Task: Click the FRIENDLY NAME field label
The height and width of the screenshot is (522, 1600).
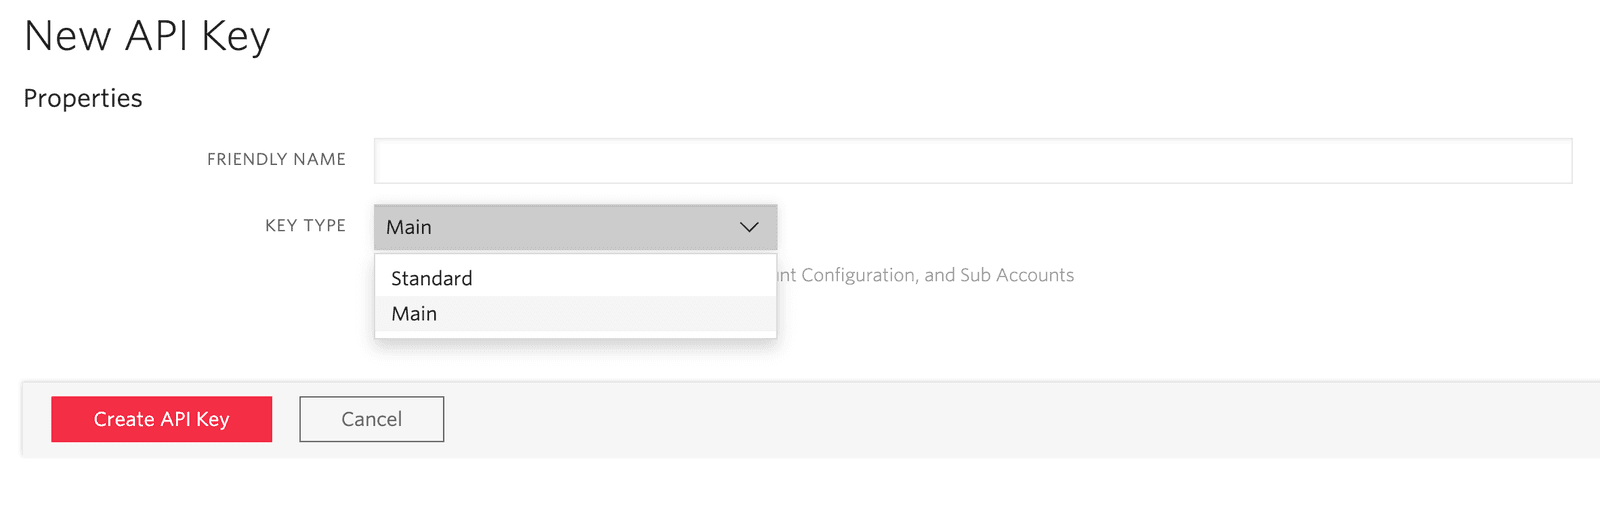Action: (276, 159)
